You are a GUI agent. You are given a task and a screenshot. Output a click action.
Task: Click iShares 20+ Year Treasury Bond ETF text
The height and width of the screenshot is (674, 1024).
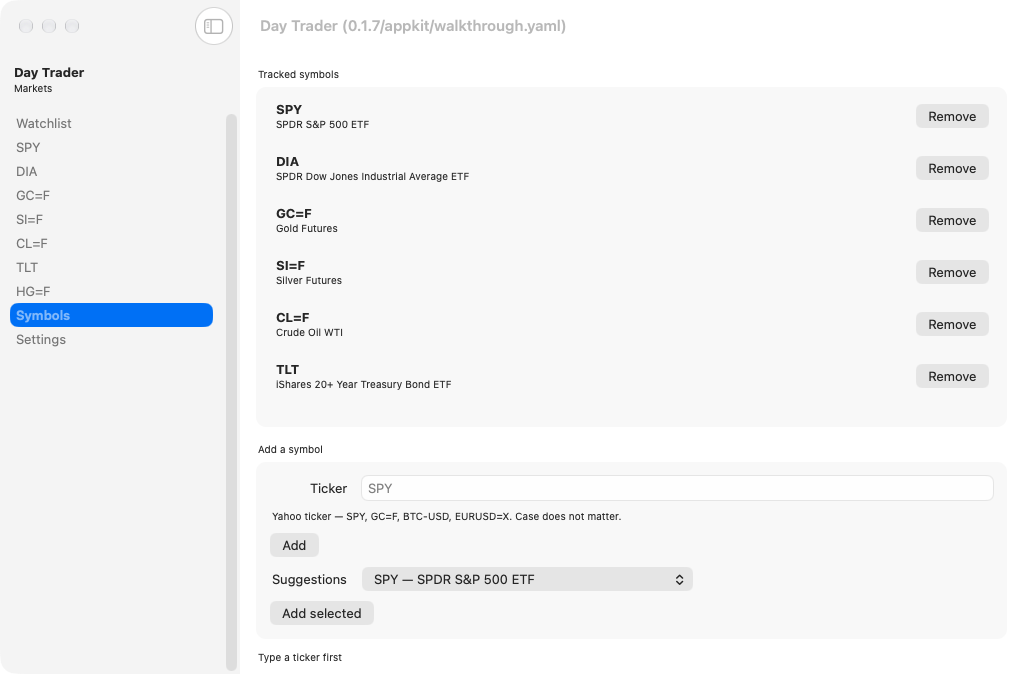pos(363,385)
